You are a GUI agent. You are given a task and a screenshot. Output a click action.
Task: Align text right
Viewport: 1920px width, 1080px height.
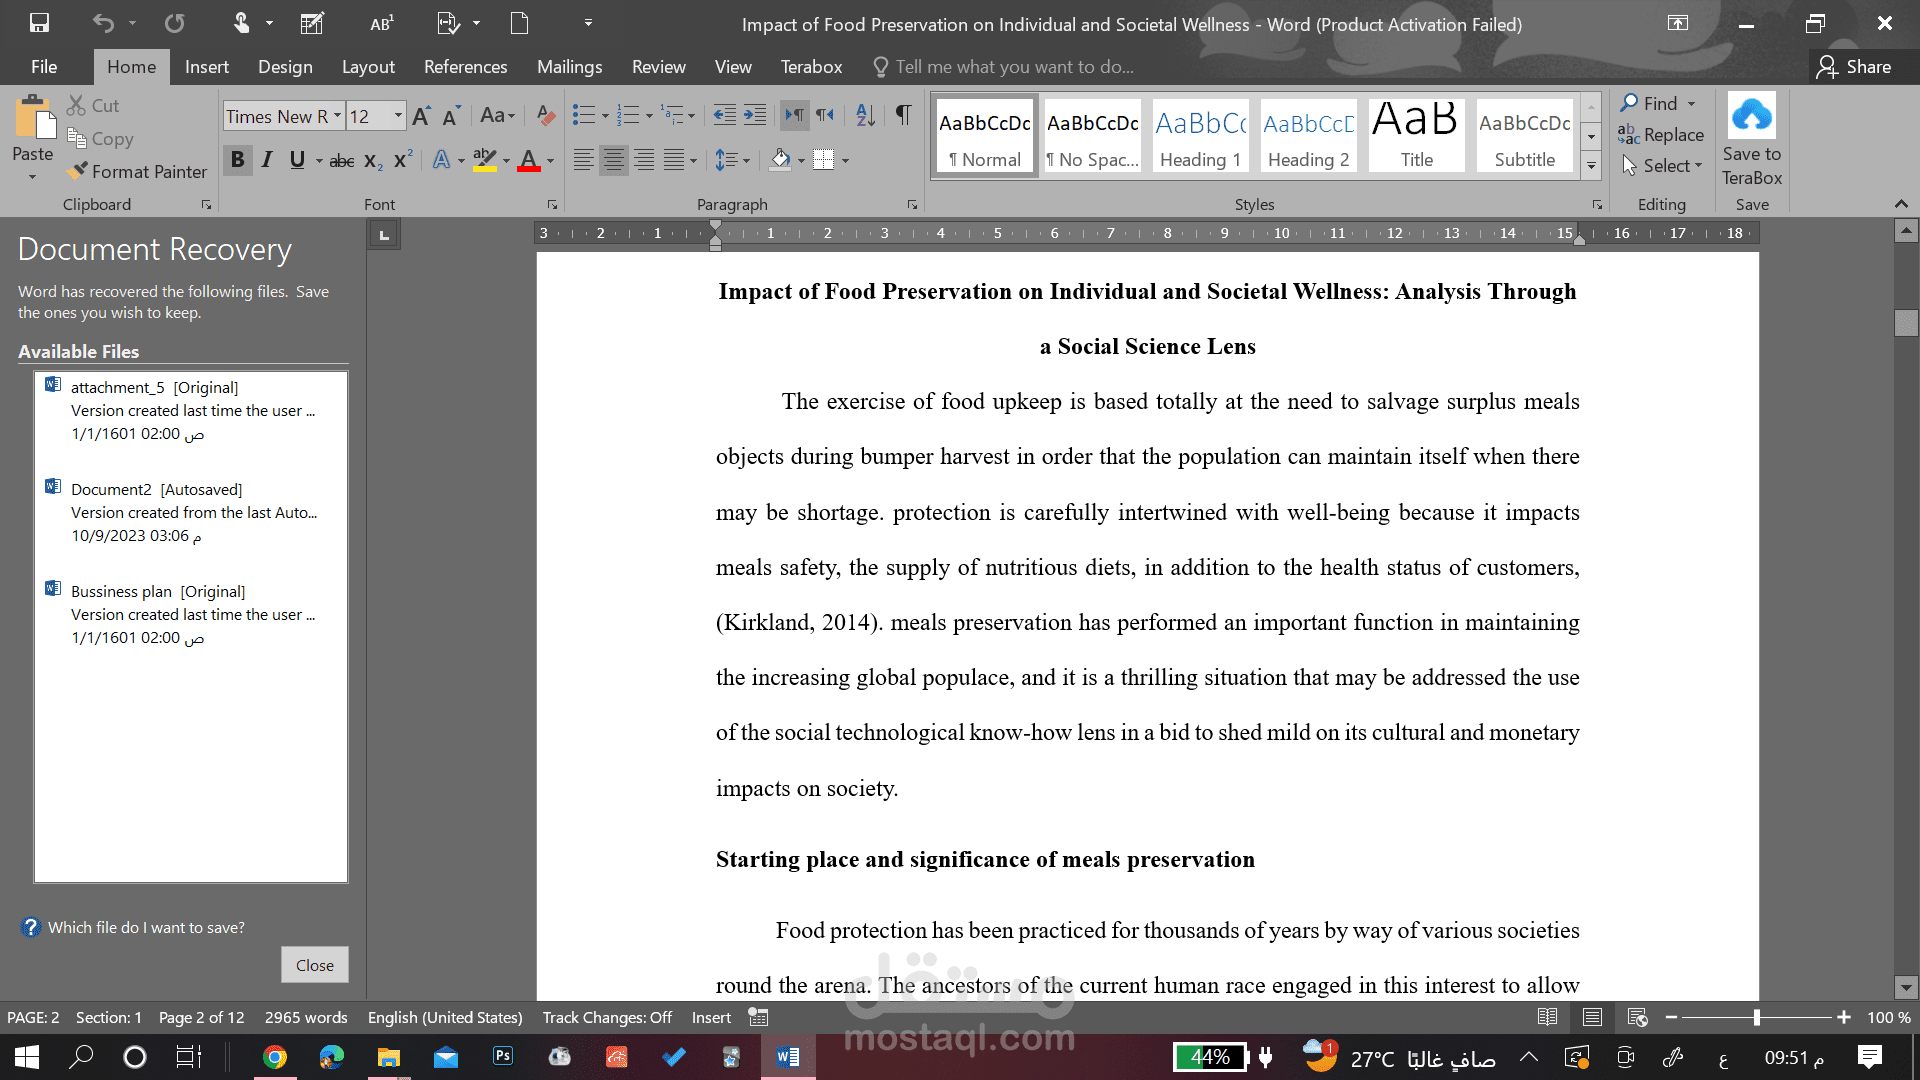644,160
